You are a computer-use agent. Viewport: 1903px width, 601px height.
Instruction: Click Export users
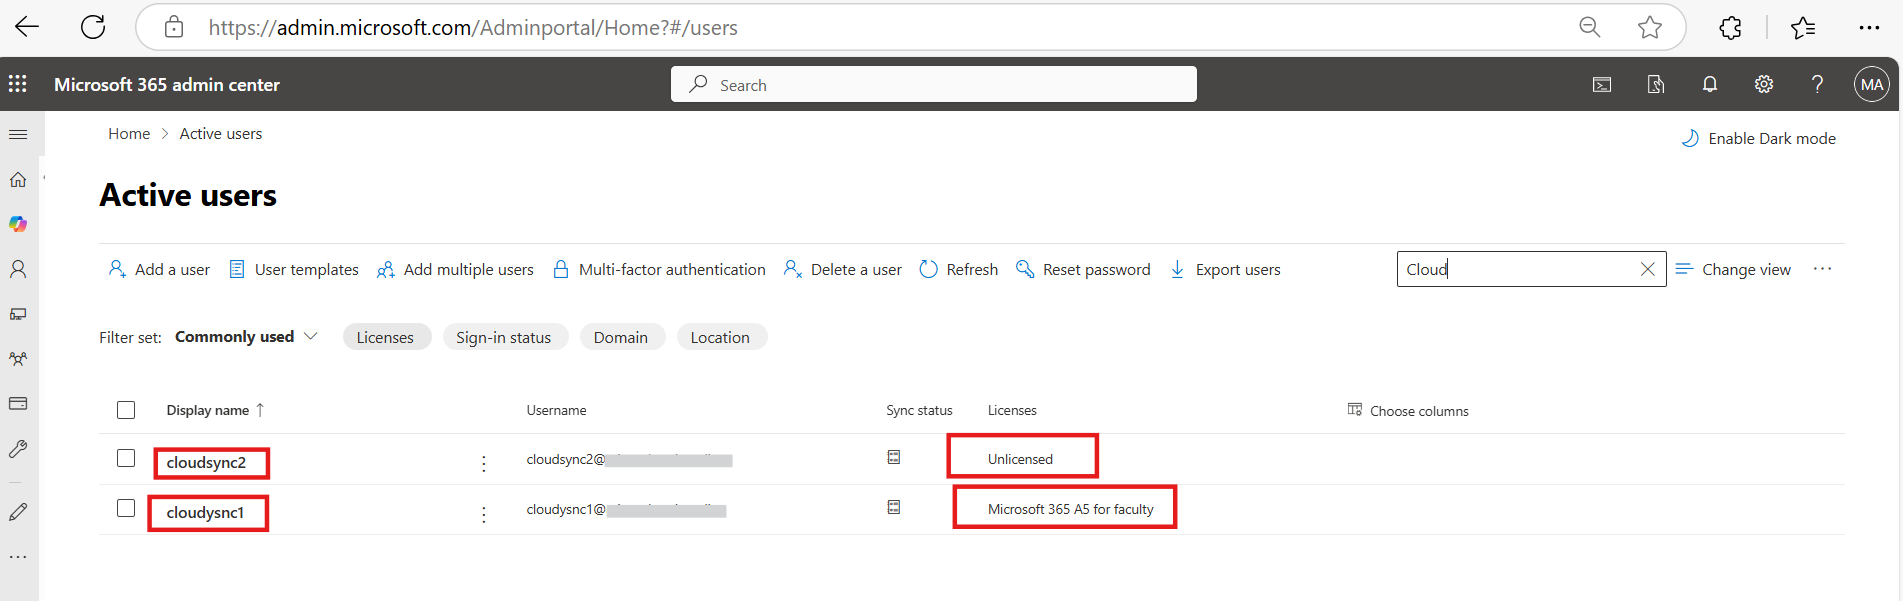click(1225, 269)
